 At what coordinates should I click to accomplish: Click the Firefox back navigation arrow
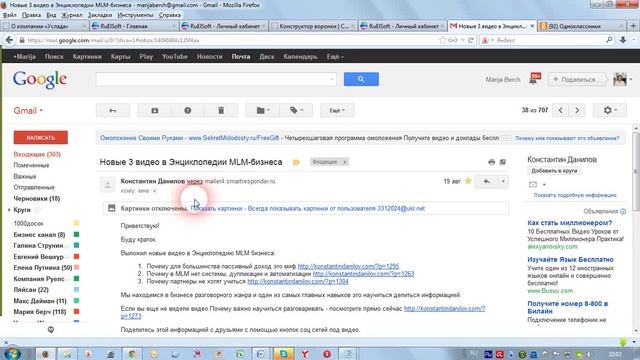(9, 40)
